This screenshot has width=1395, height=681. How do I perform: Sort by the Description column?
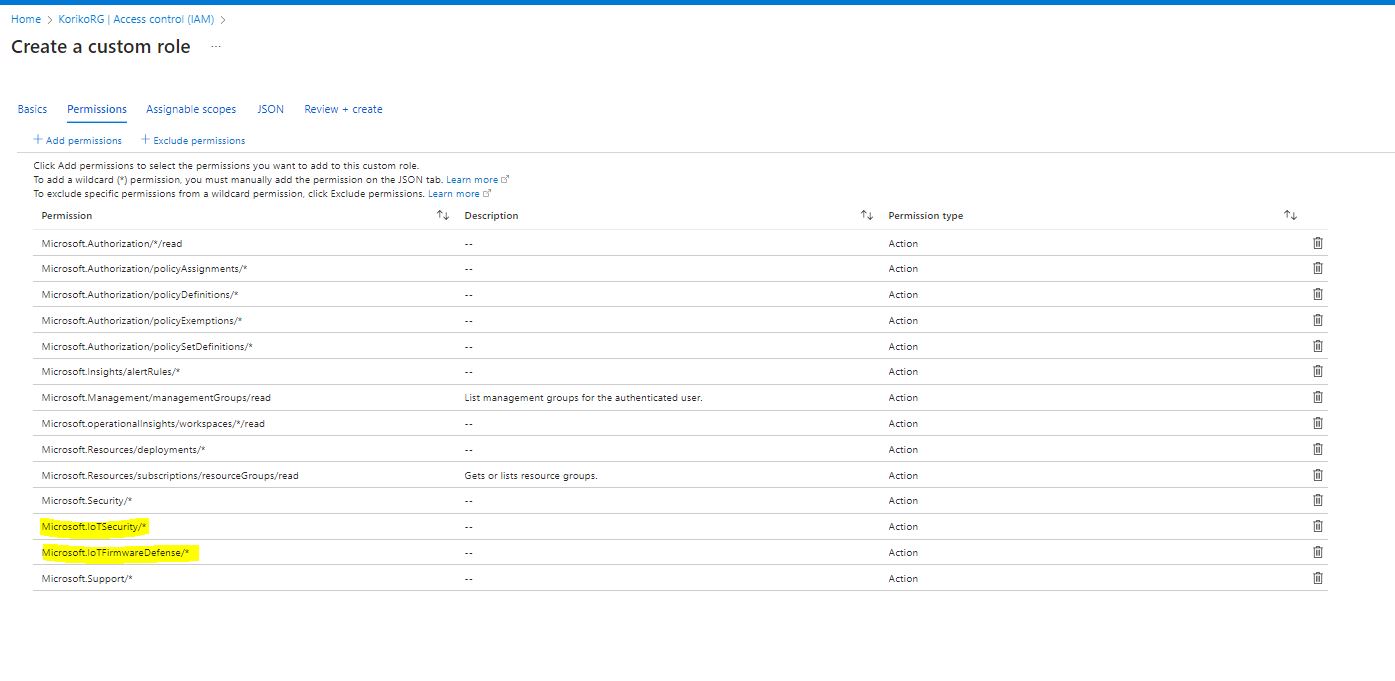(867, 215)
